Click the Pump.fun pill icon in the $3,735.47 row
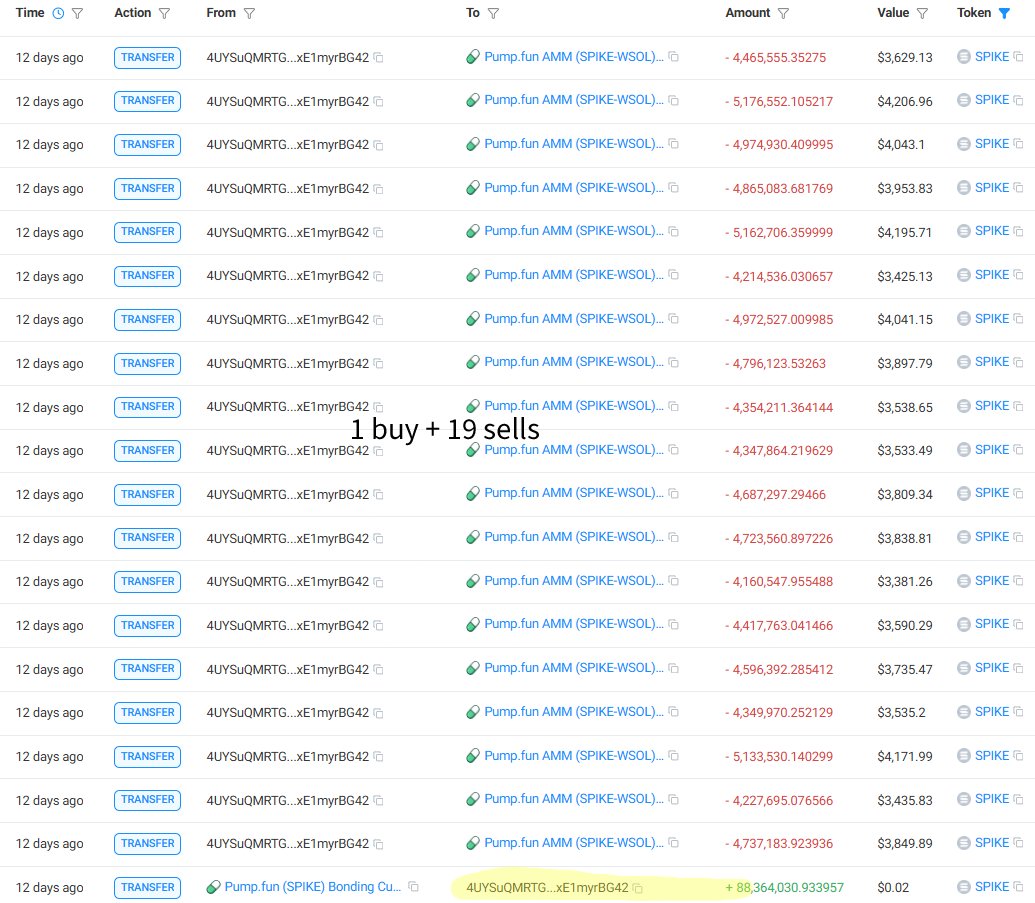The image size is (1035, 903). (473, 669)
